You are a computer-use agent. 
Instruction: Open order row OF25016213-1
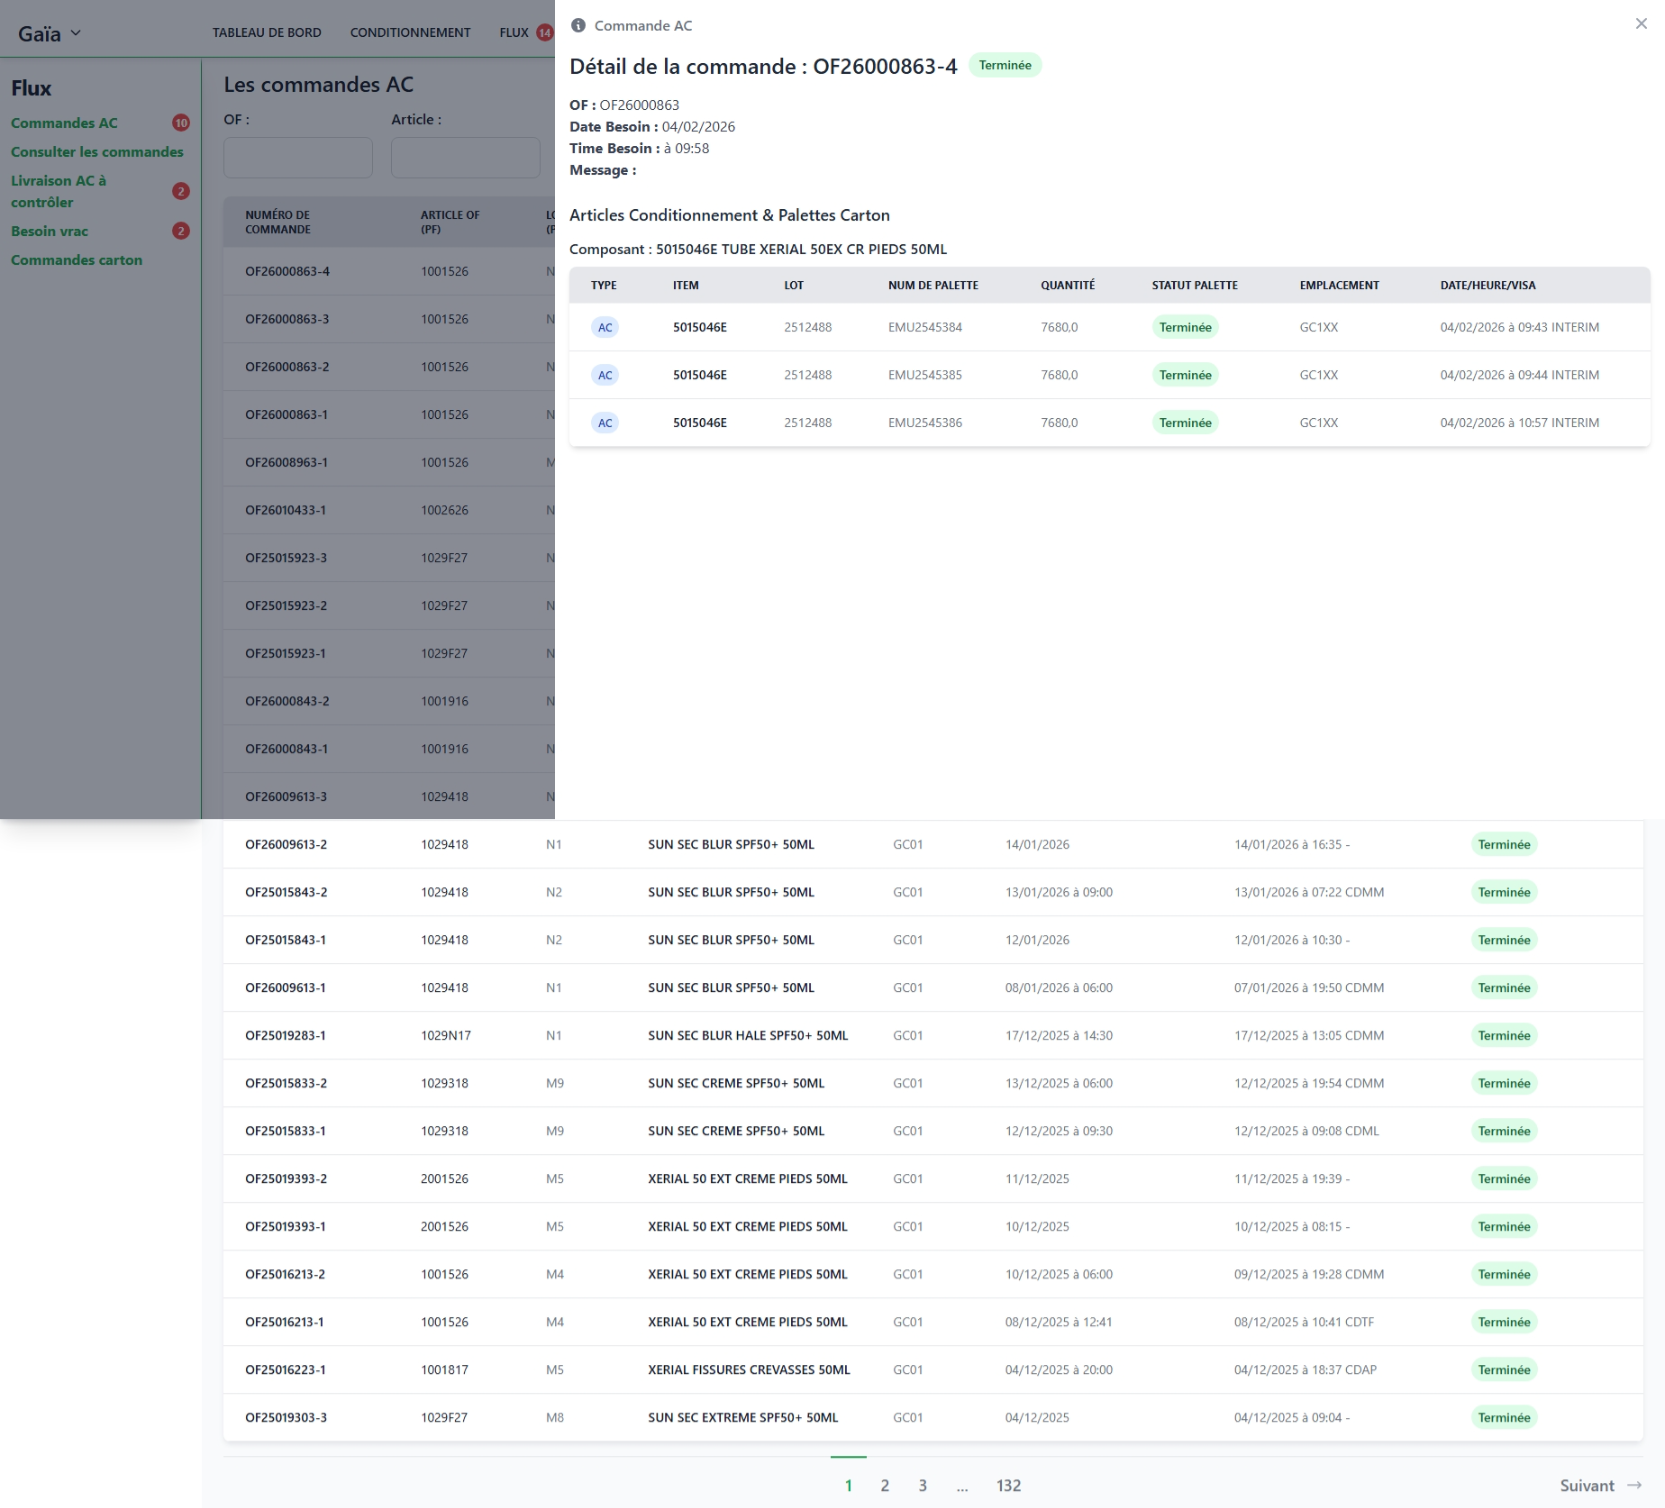point(933,1322)
